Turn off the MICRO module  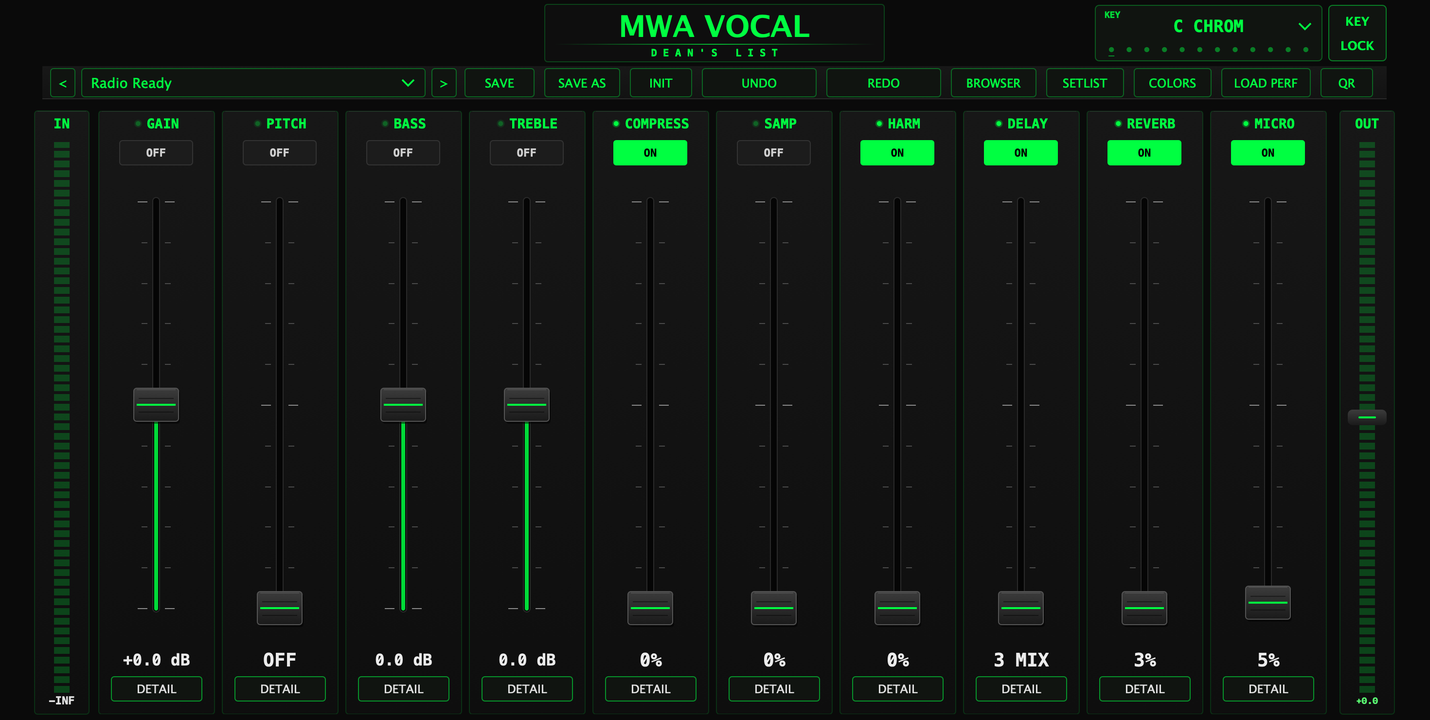pyautogui.click(x=1268, y=153)
